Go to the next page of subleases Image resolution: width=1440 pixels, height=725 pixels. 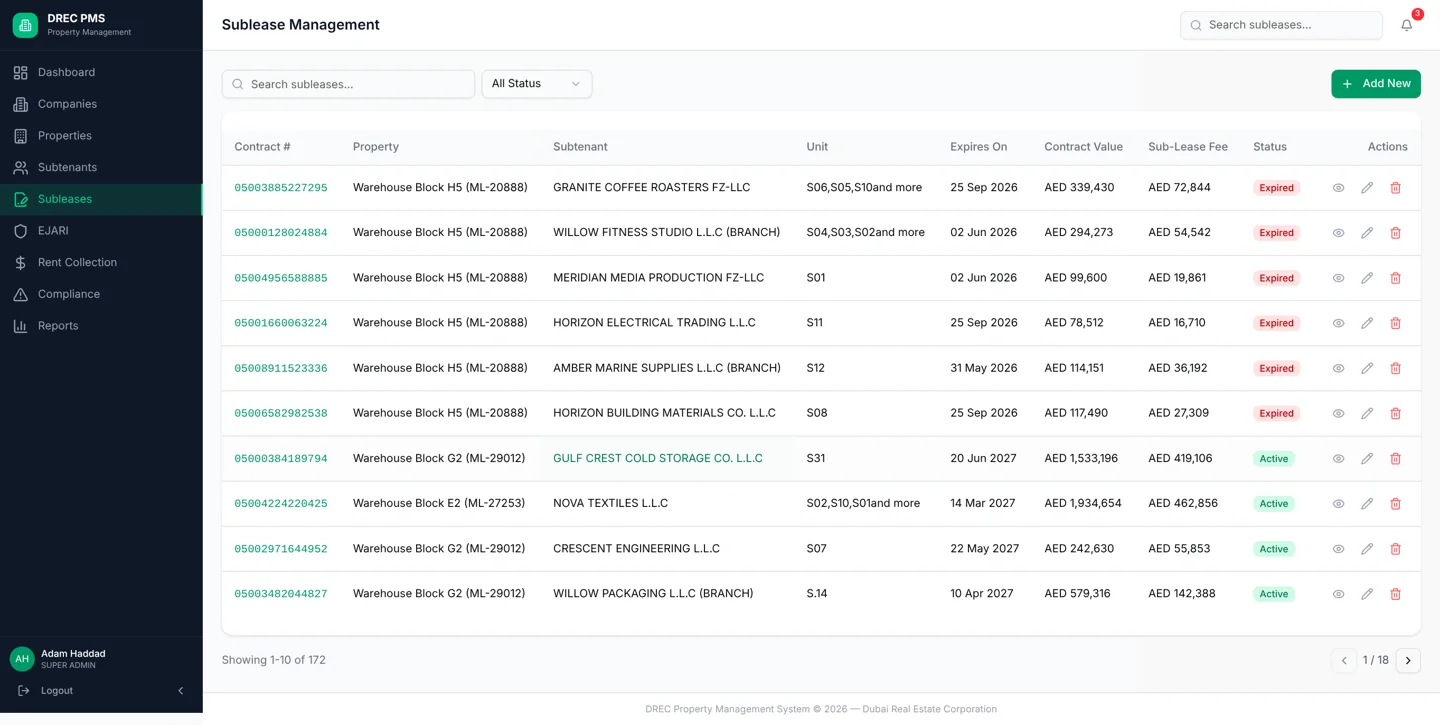[1408, 660]
